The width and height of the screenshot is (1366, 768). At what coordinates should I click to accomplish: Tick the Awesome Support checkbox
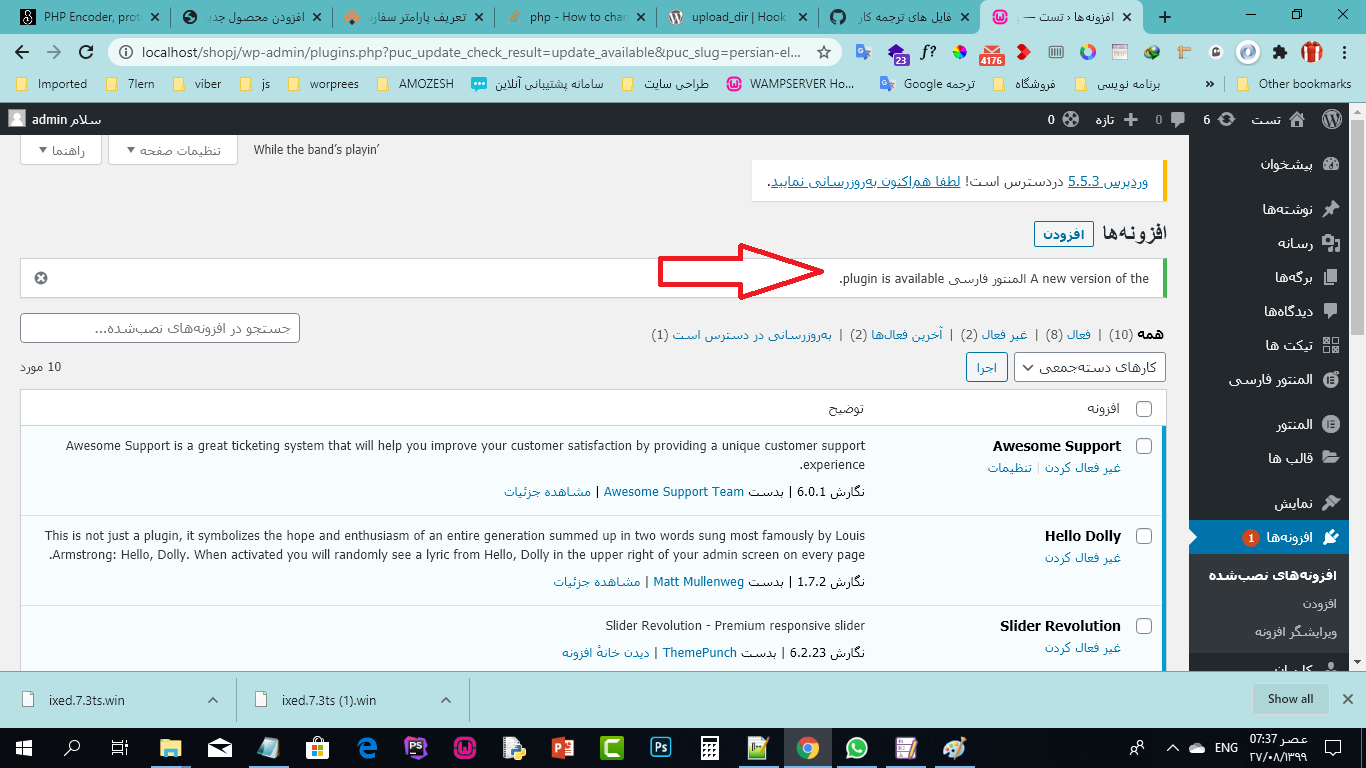click(x=1144, y=446)
